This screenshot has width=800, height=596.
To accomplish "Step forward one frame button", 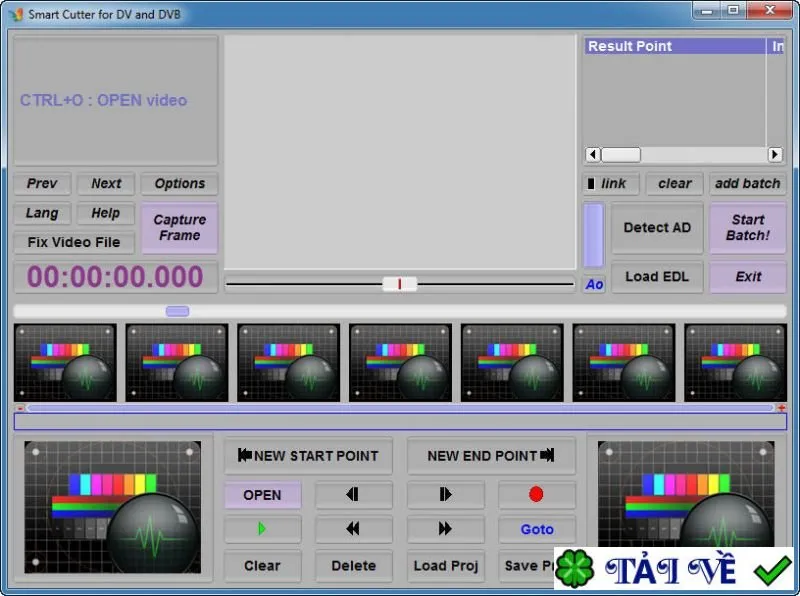I will (x=445, y=494).
